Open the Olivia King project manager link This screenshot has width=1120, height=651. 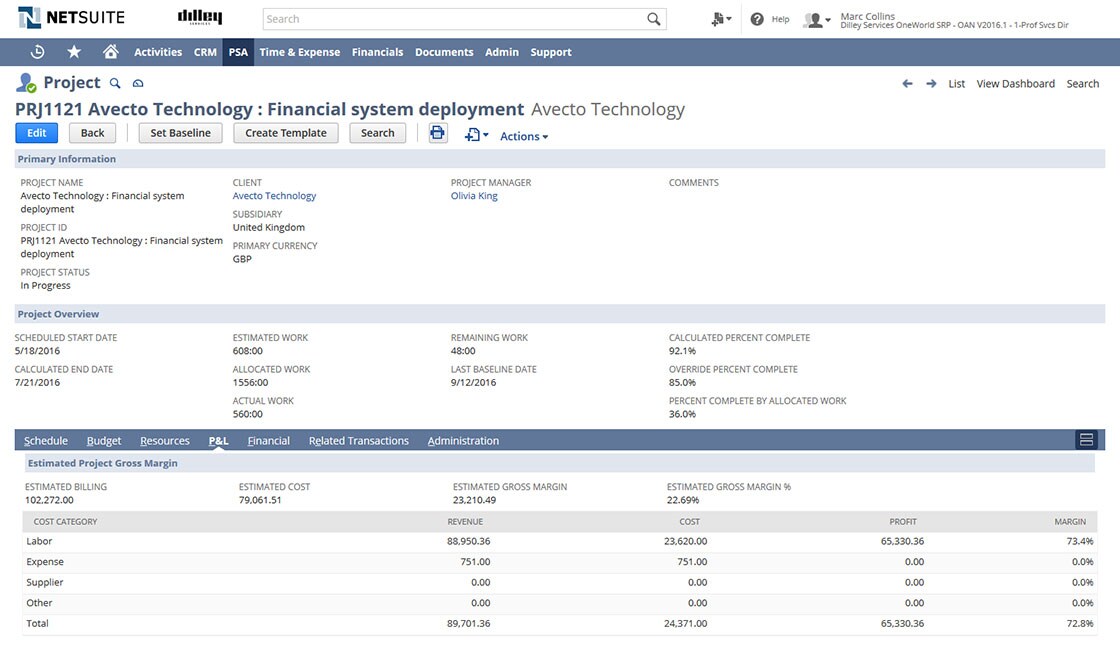click(x=474, y=196)
